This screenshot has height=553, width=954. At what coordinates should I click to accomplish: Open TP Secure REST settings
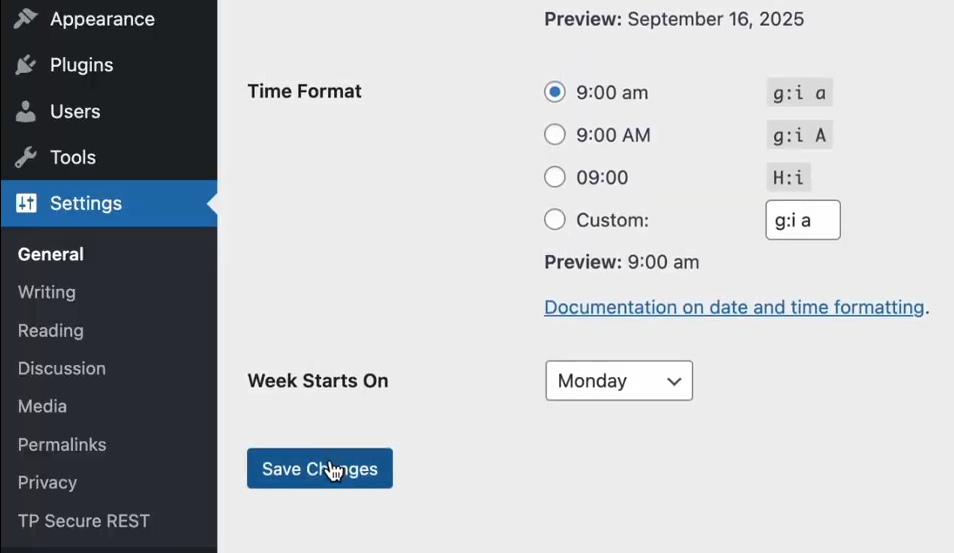tap(84, 520)
